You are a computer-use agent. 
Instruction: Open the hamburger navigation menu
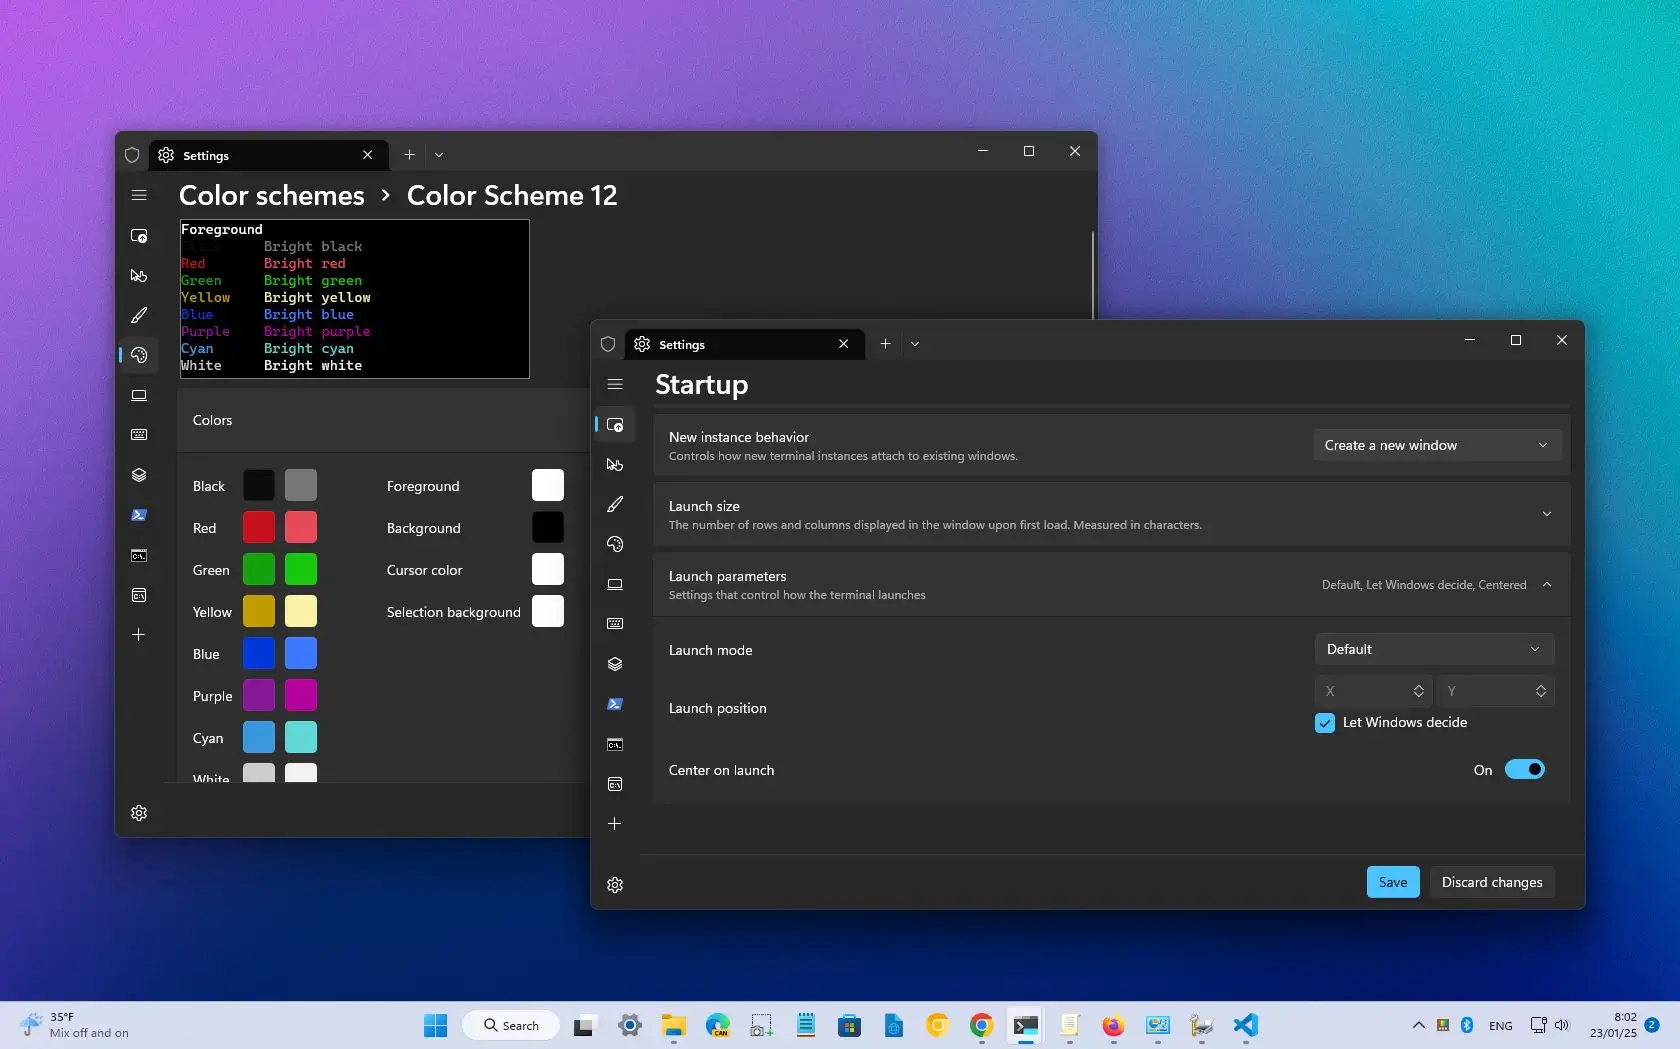(614, 384)
